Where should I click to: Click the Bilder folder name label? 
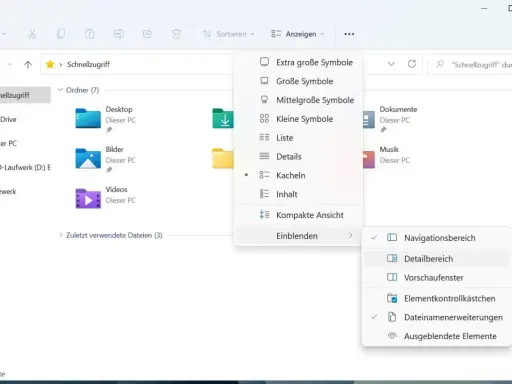pyautogui.click(x=114, y=149)
